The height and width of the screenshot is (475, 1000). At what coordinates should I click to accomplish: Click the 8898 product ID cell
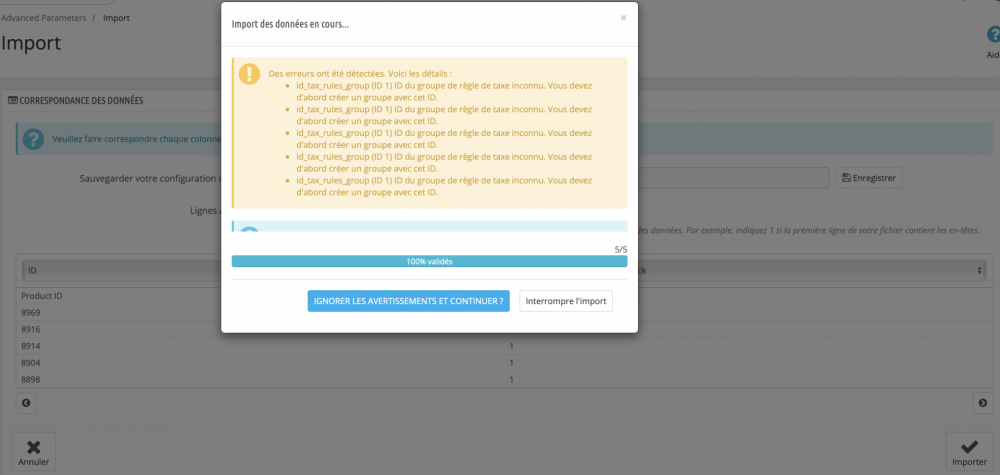31,379
